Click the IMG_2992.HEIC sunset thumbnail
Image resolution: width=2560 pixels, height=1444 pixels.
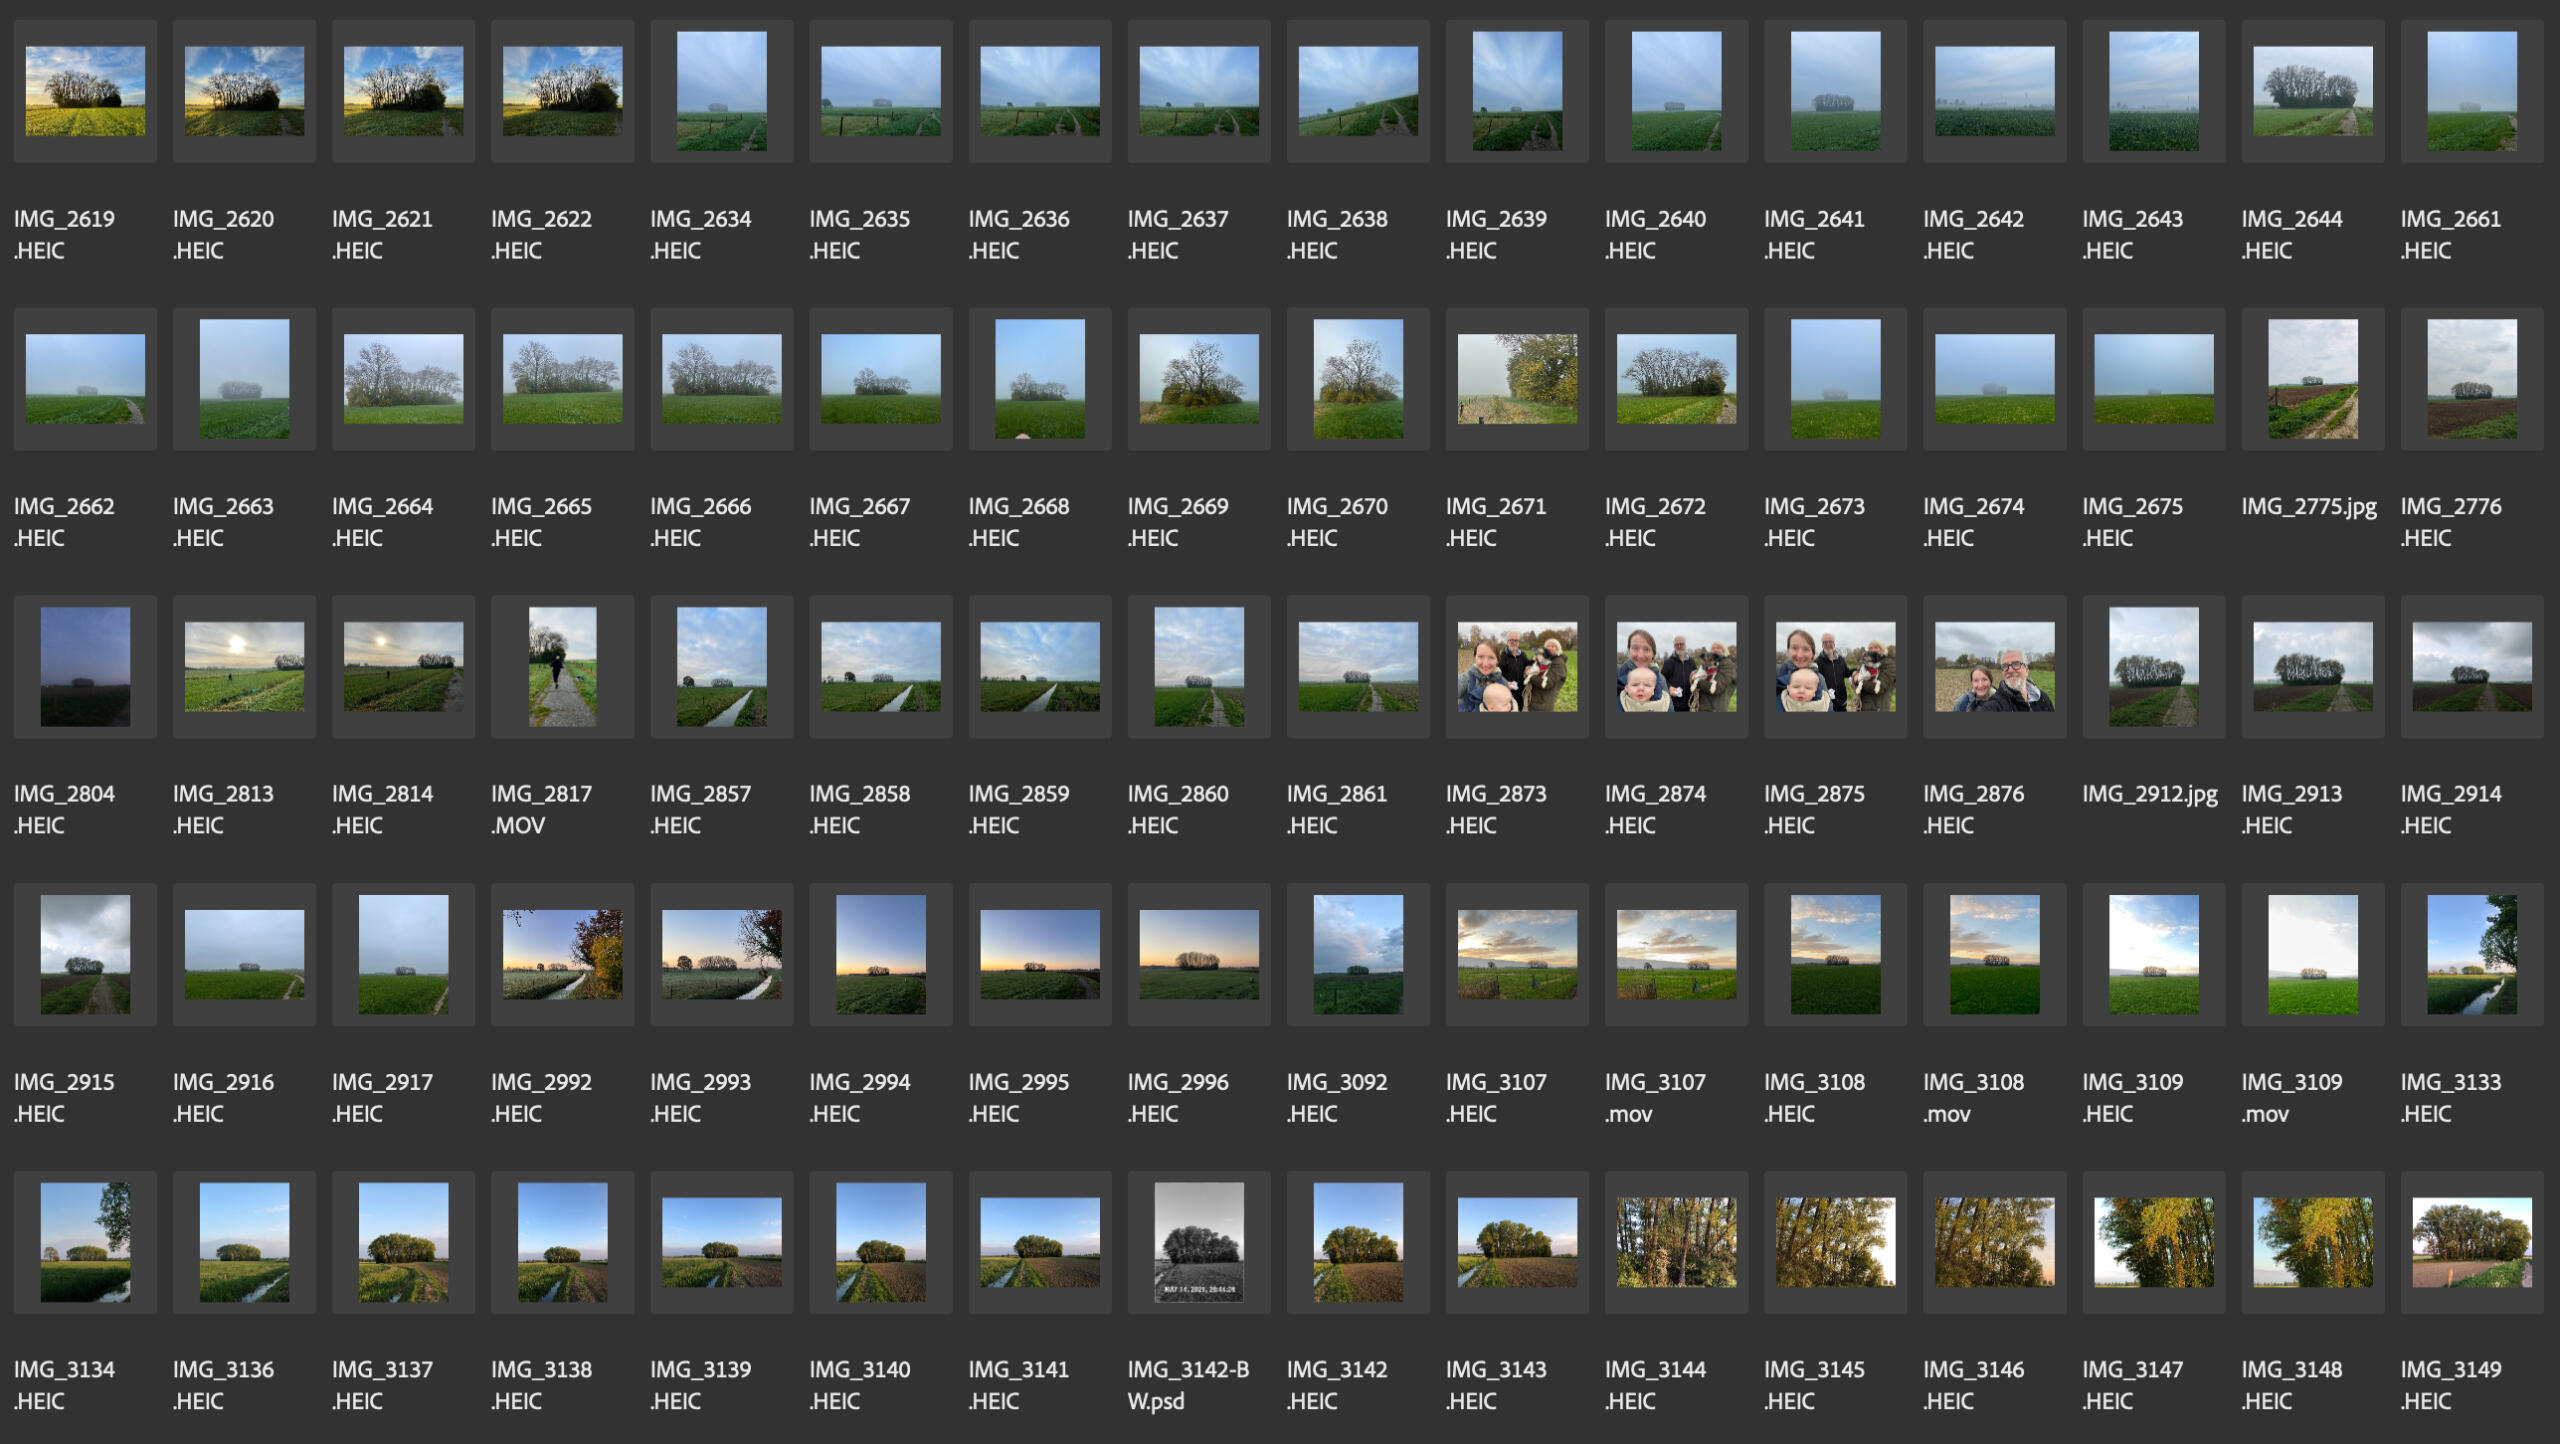point(562,954)
